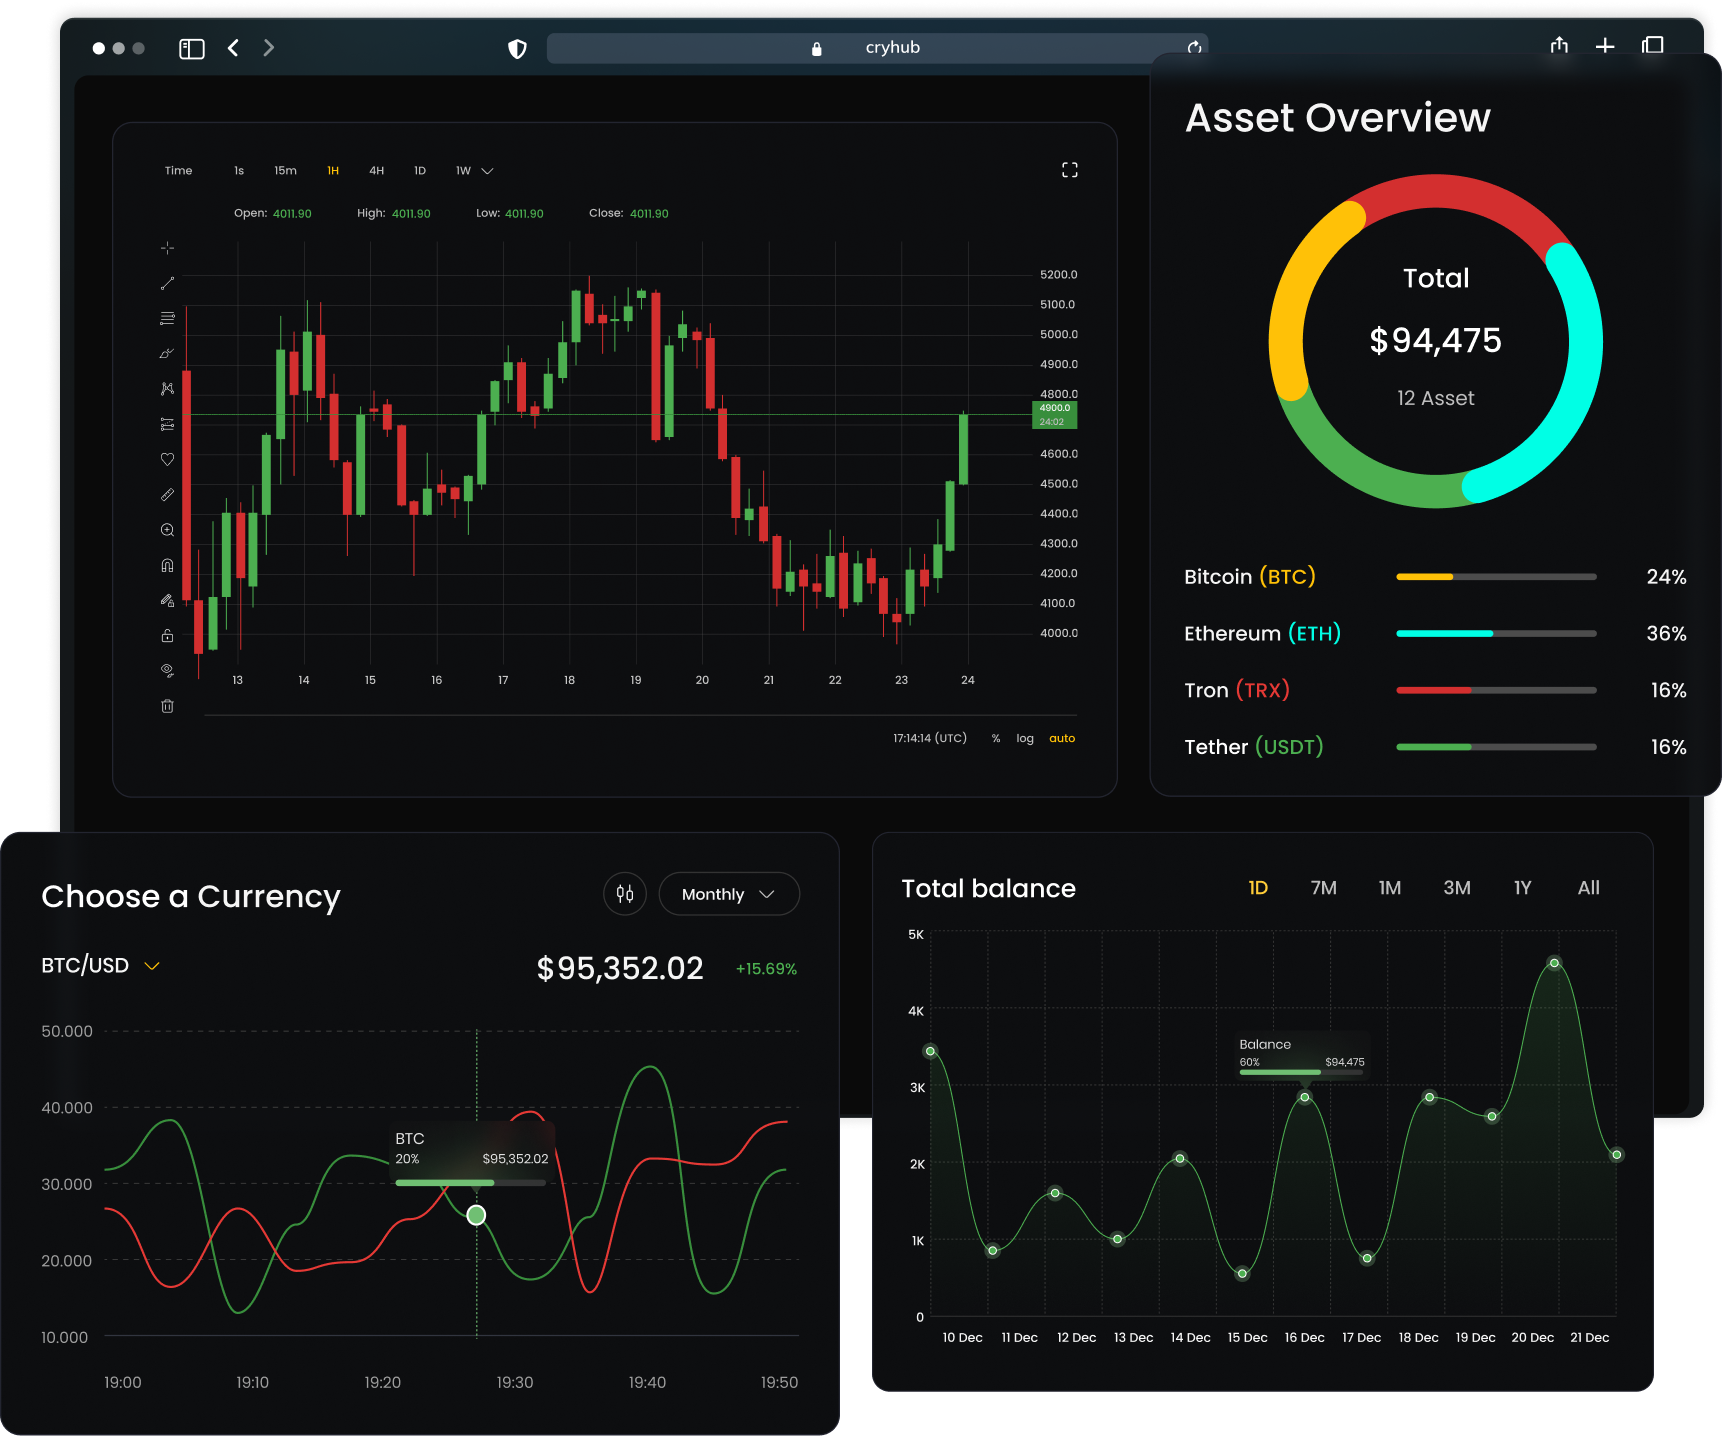Toggle the magnet snap mode
Screen dimensions: 1722x1436
coord(167,565)
